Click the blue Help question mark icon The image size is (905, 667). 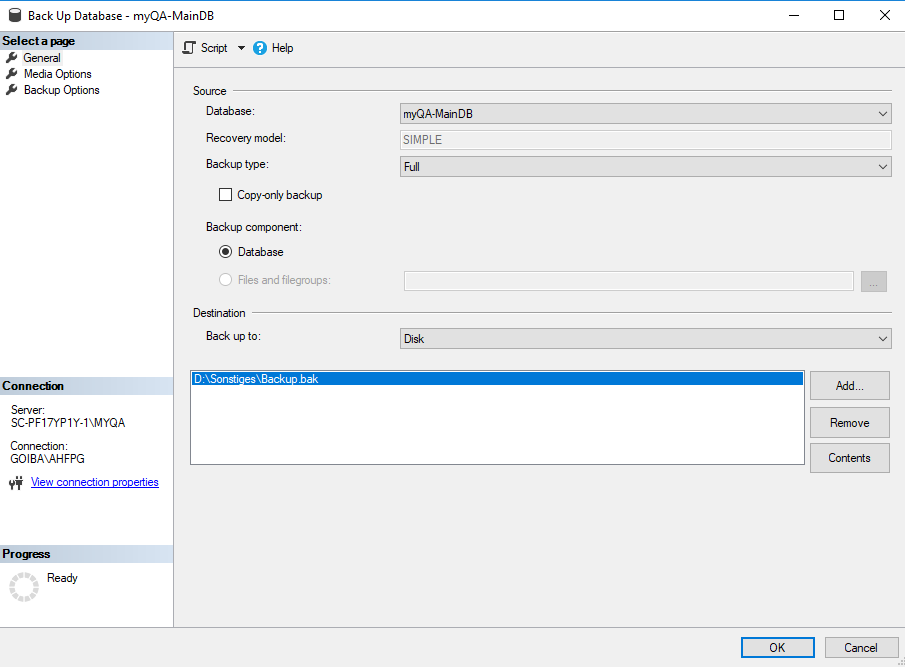click(x=260, y=48)
